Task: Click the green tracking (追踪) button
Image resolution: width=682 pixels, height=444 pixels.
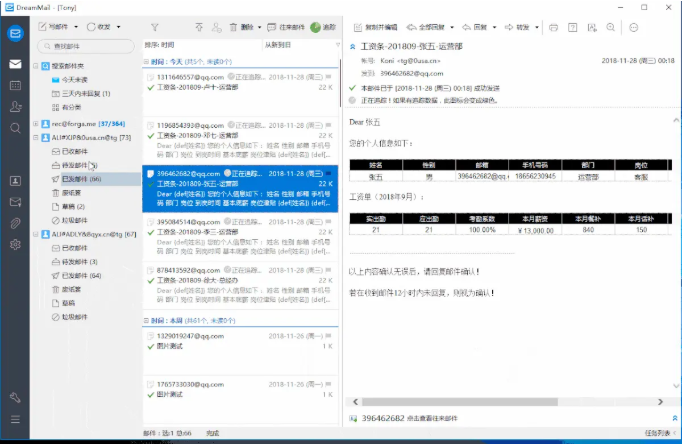Action: pos(323,27)
